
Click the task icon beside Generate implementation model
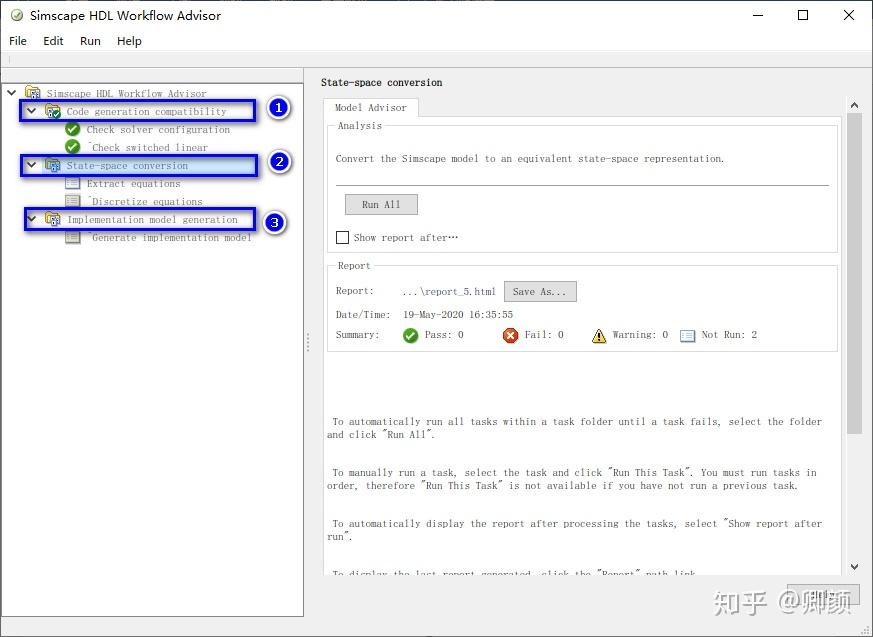click(x=73, y=237)
